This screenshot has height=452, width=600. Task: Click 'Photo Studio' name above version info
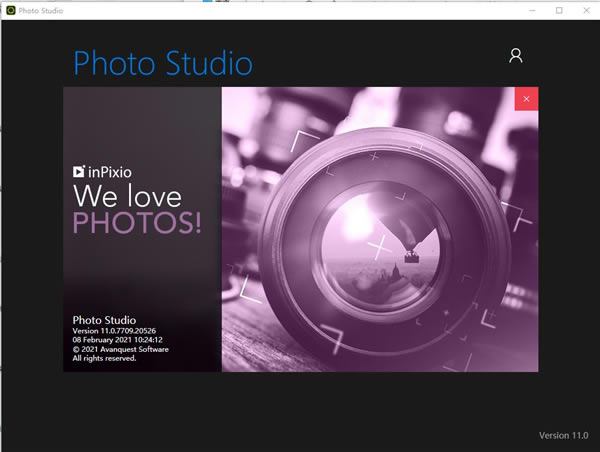click(104, 320)
